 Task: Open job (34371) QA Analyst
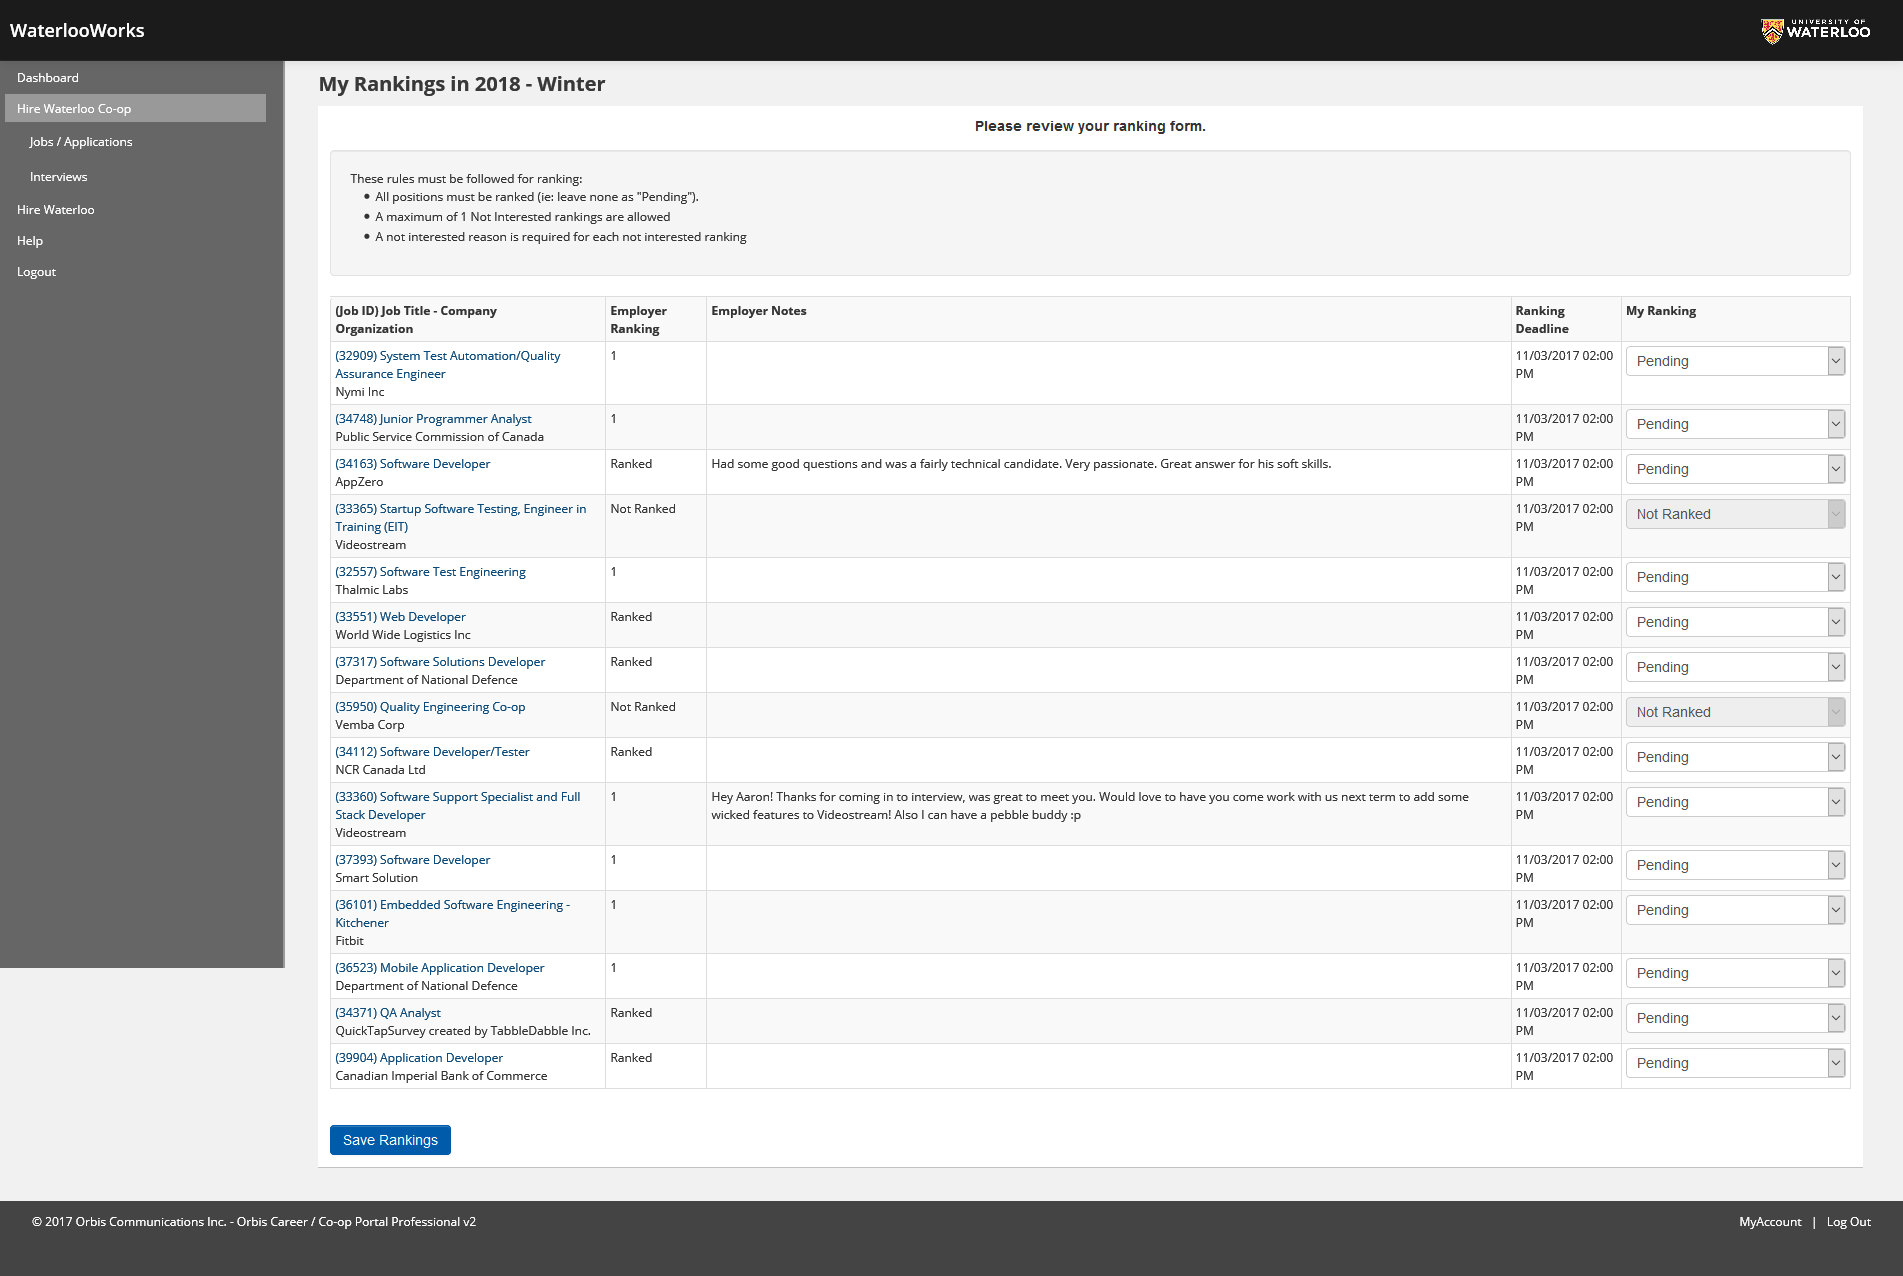pos(387,1013)
